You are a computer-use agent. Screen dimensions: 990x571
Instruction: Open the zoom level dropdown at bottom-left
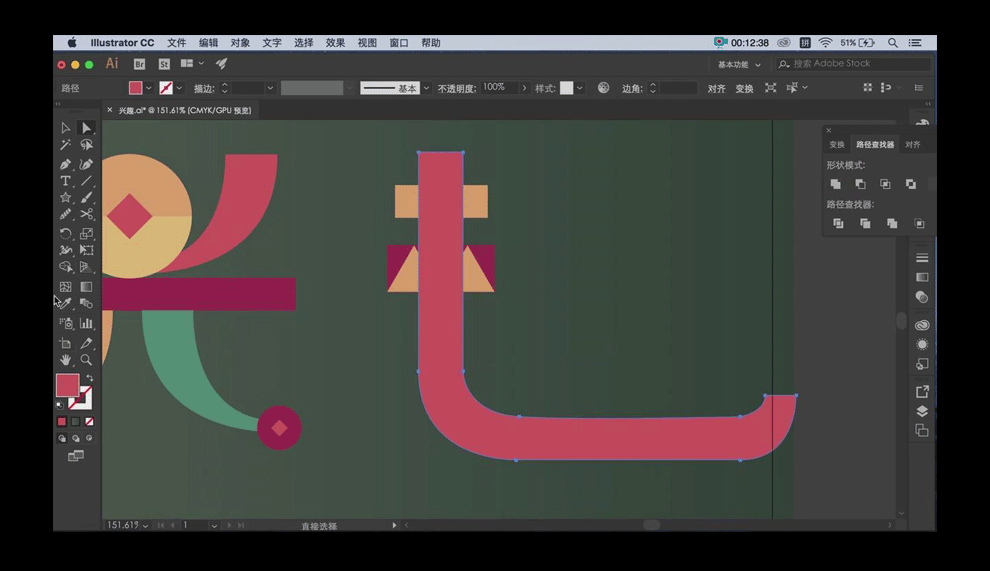pos(146,525)
